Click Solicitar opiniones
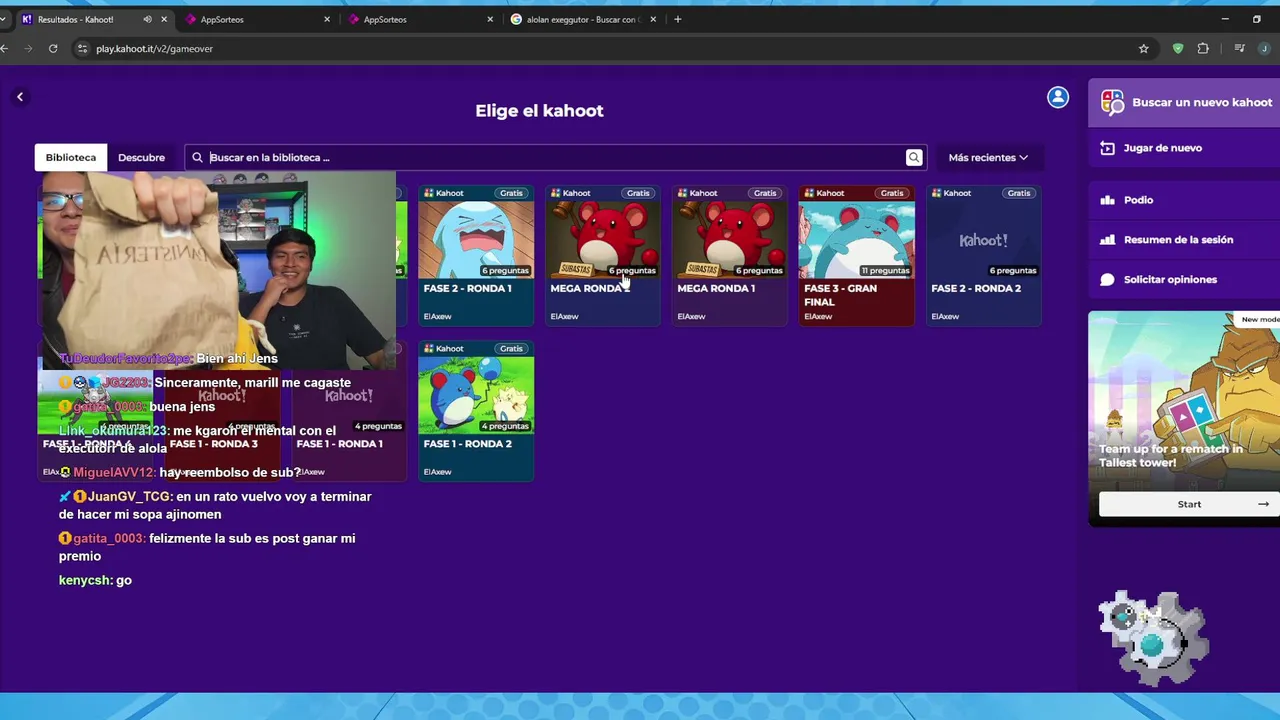 click(x=1184, y=280)
